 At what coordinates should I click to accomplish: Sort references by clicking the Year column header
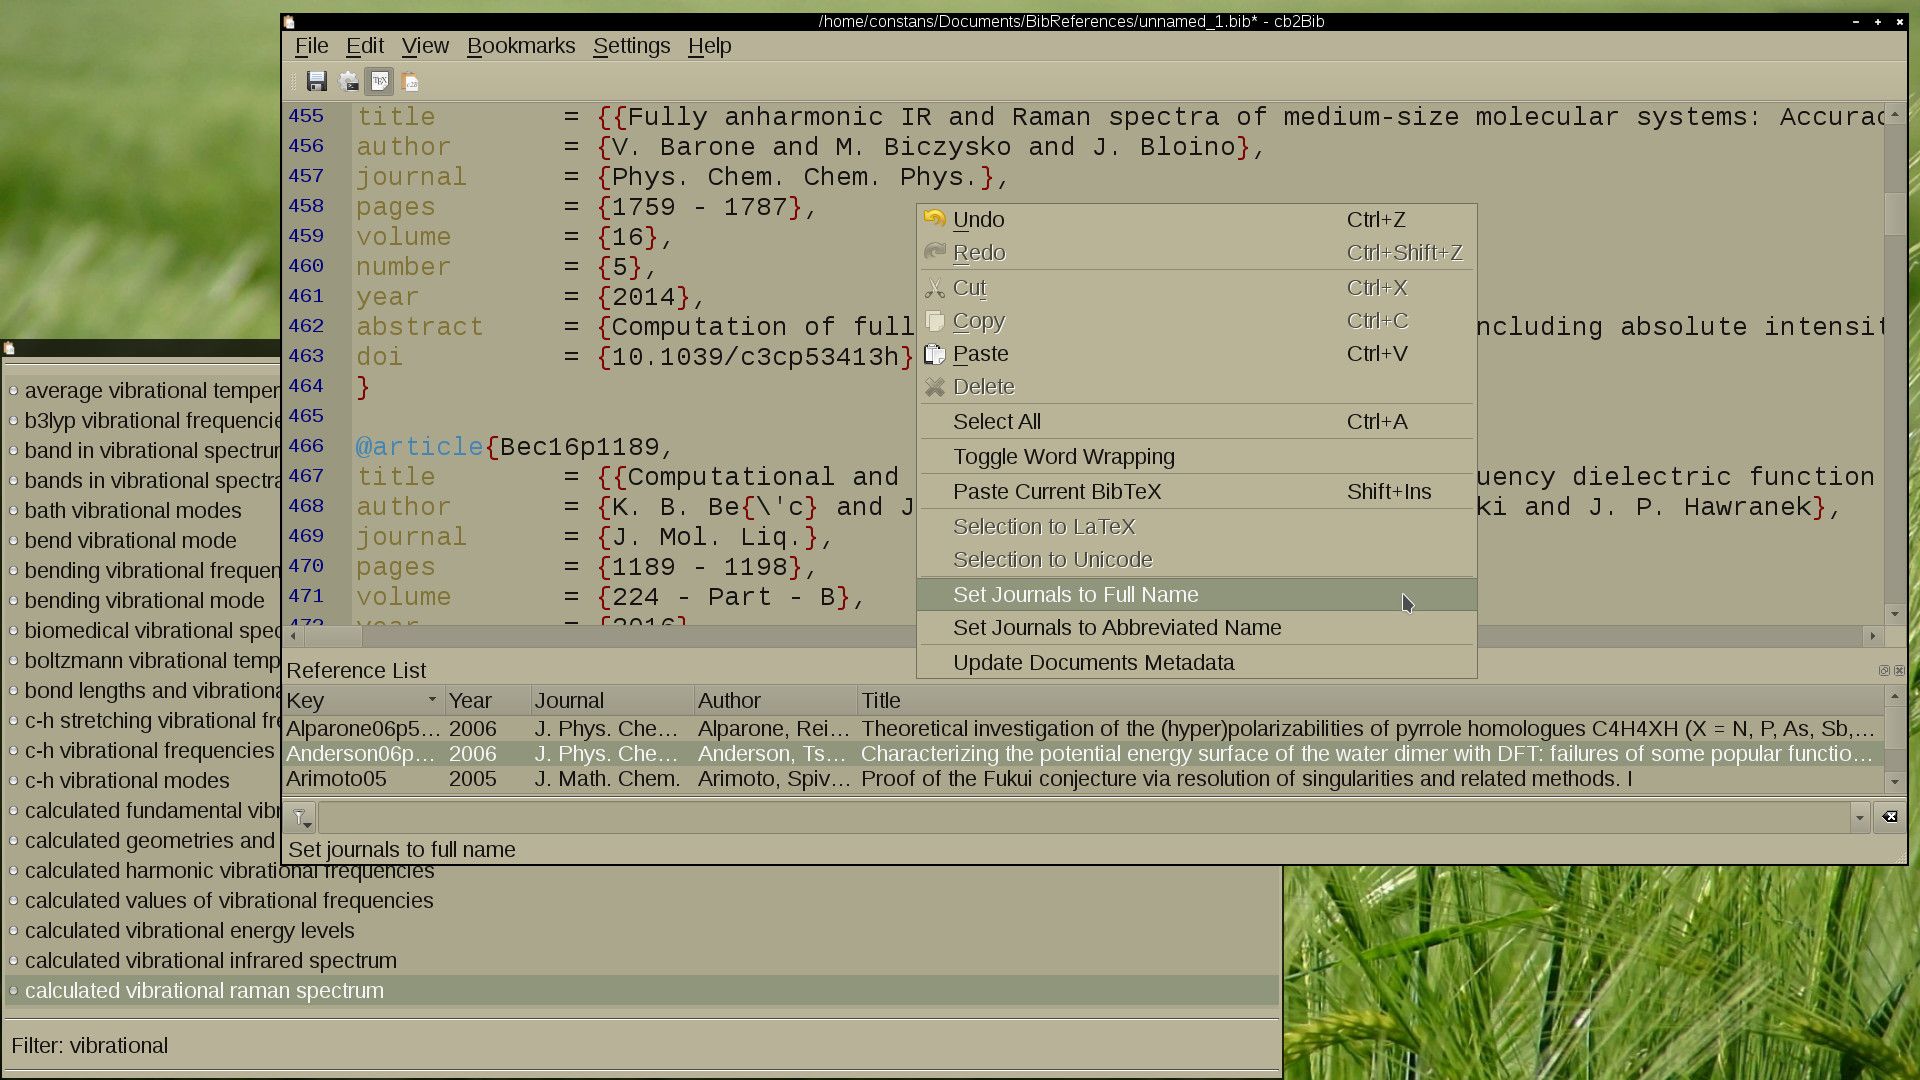[x=471, y=700]
